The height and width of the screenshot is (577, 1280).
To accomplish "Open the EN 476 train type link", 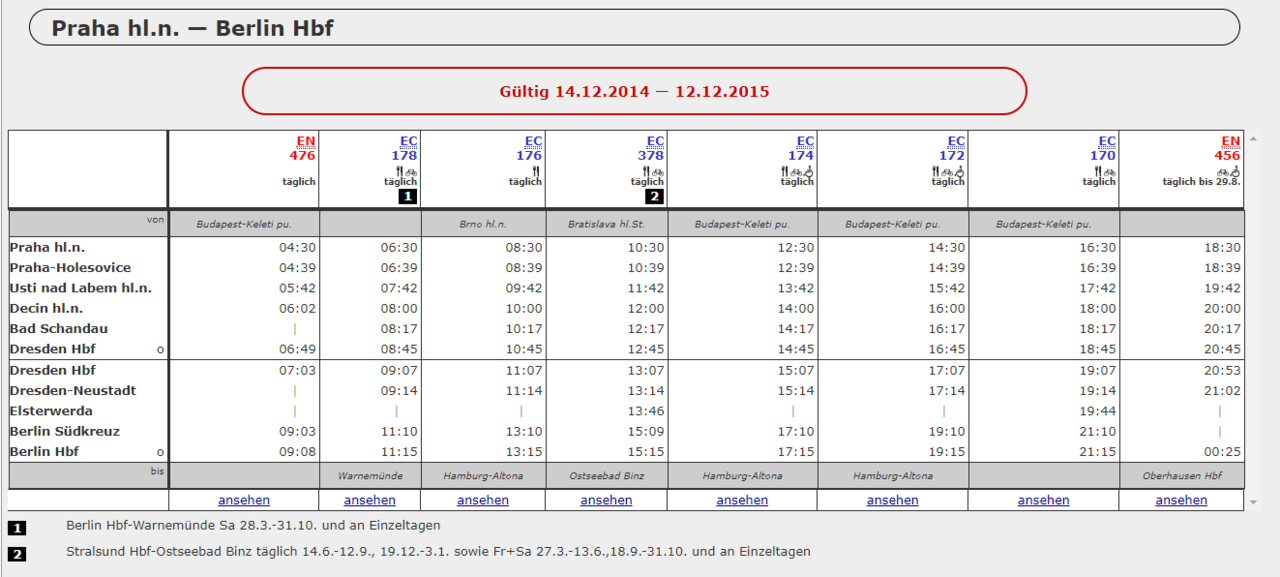I will point(305,142).
